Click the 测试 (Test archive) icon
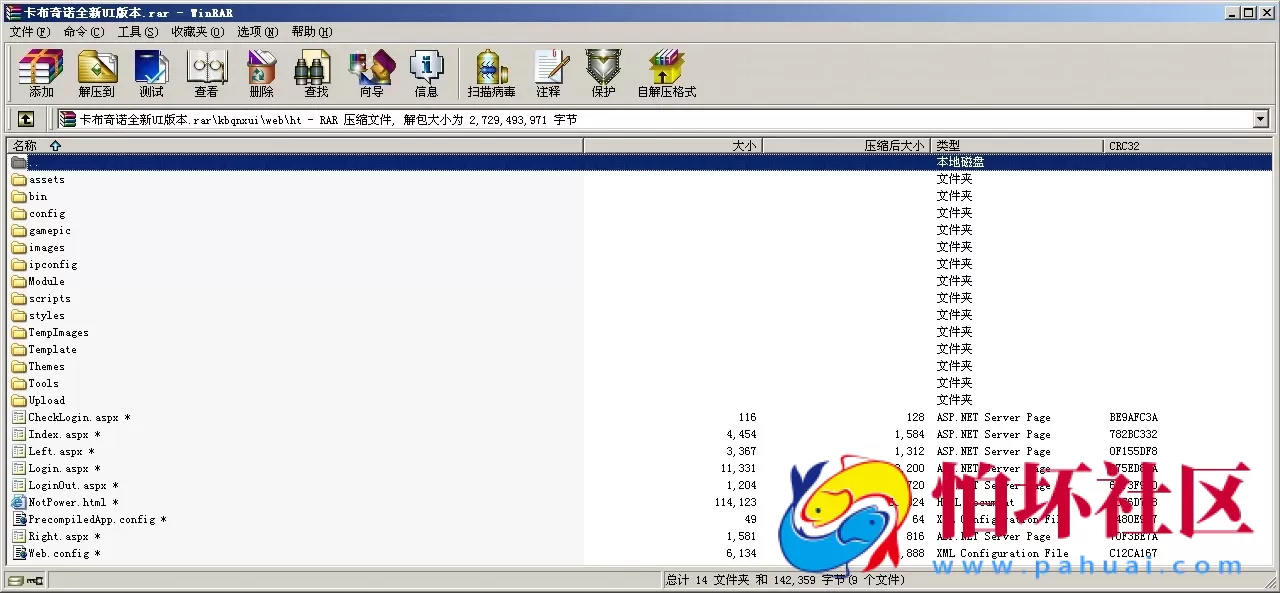The height and width of the screenshot is (593, 1280). point(151,70)
